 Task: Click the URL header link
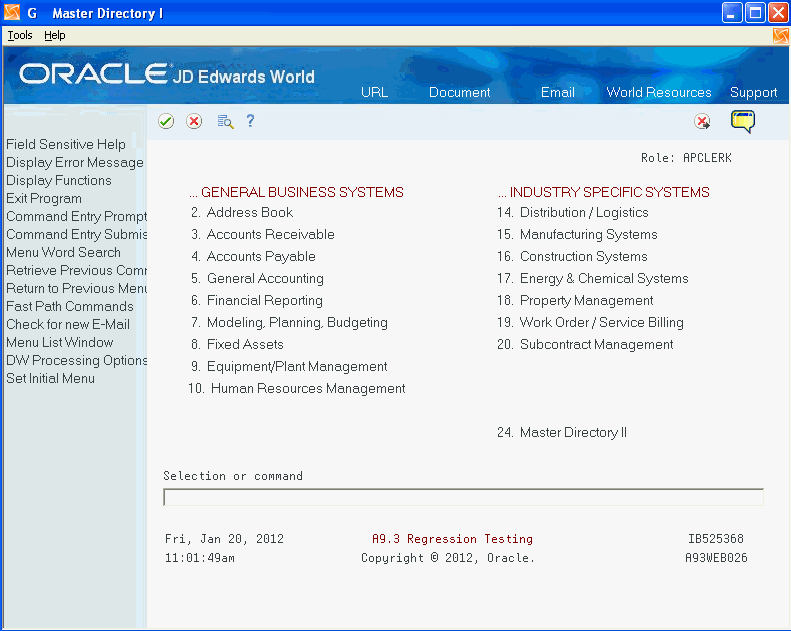tap(374, 92)
